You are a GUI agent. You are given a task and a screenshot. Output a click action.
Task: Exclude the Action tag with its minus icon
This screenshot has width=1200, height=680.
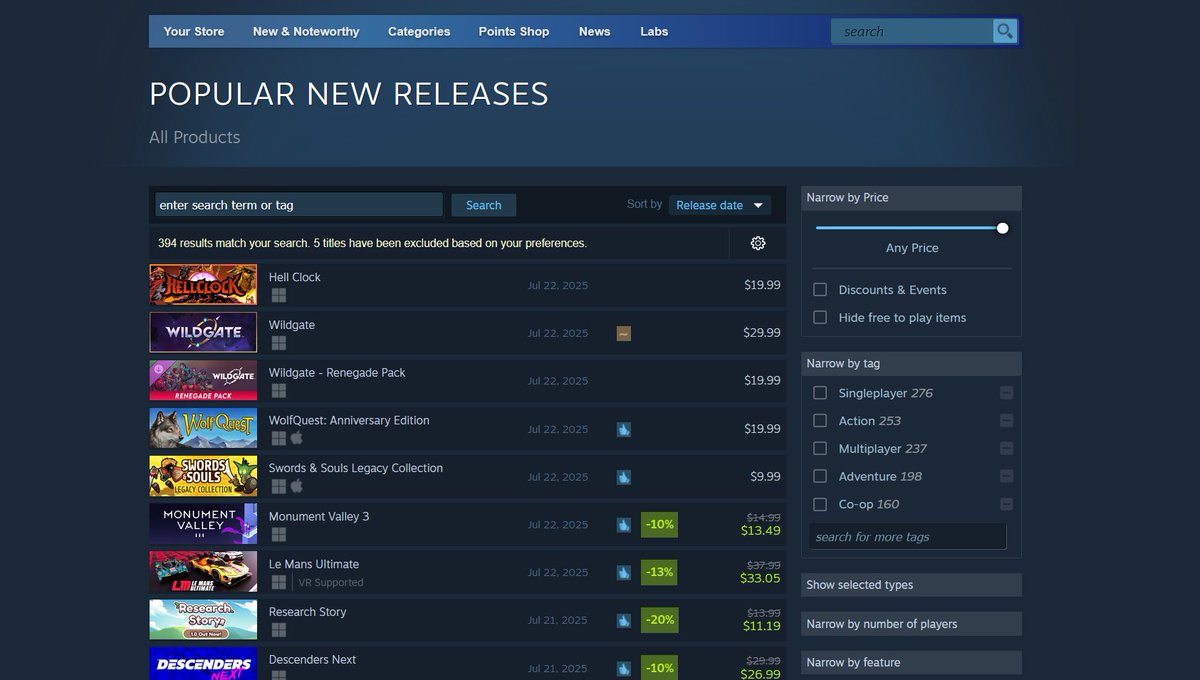(1006, 421)
